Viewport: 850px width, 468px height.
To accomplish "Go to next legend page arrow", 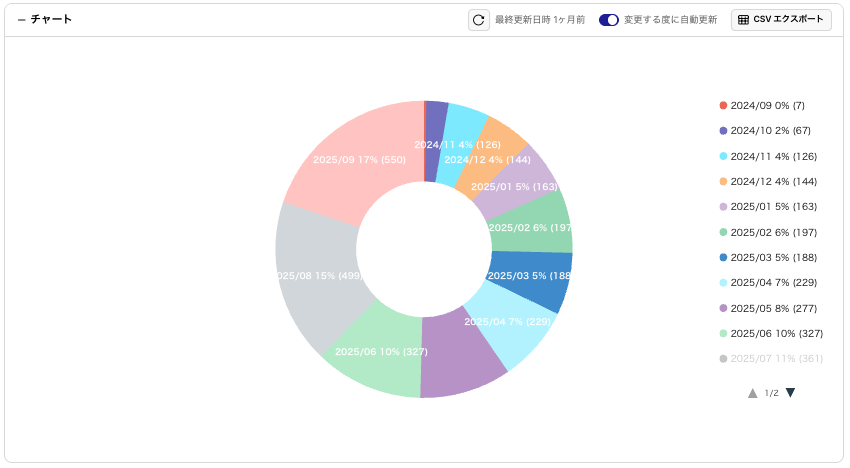I will click(x=790, y=393).
